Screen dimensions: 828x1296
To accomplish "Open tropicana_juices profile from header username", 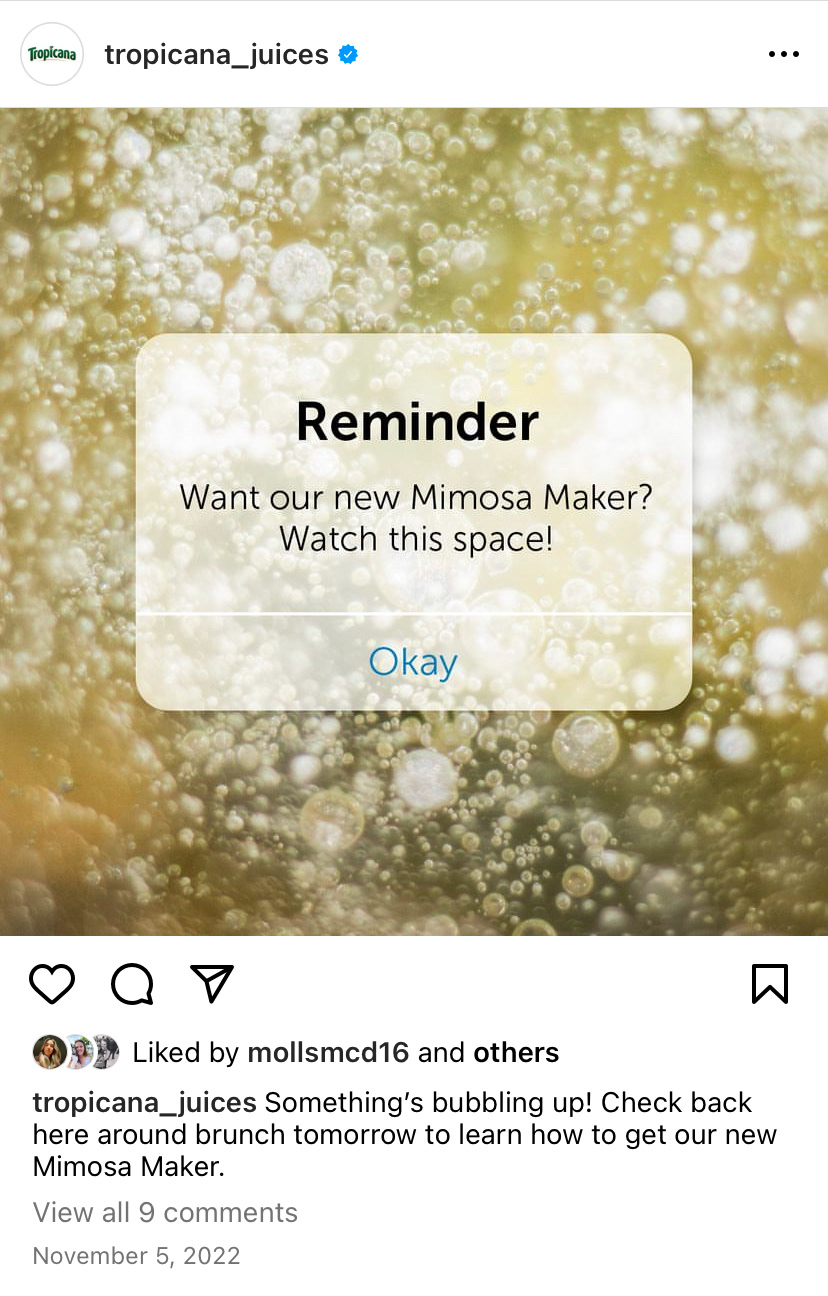I will pos(217,54).
